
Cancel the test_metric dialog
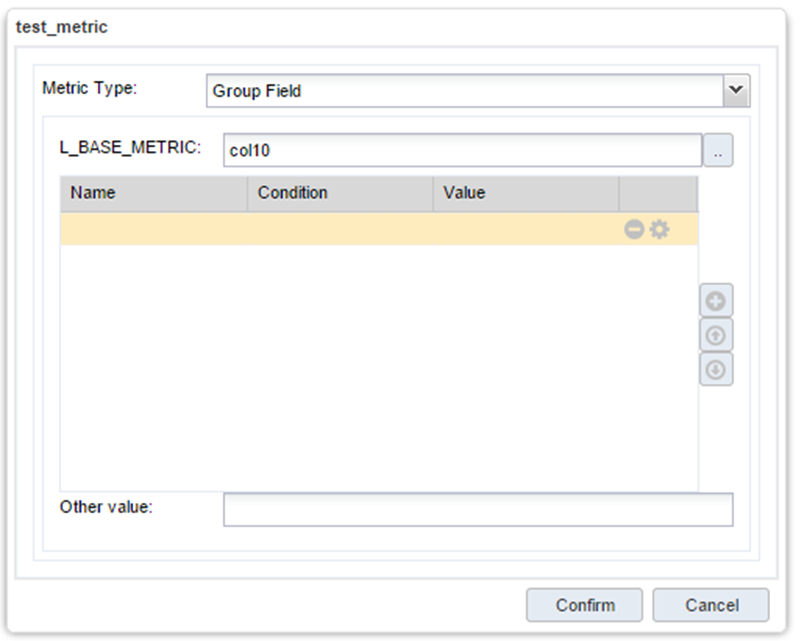pos(710,605)
